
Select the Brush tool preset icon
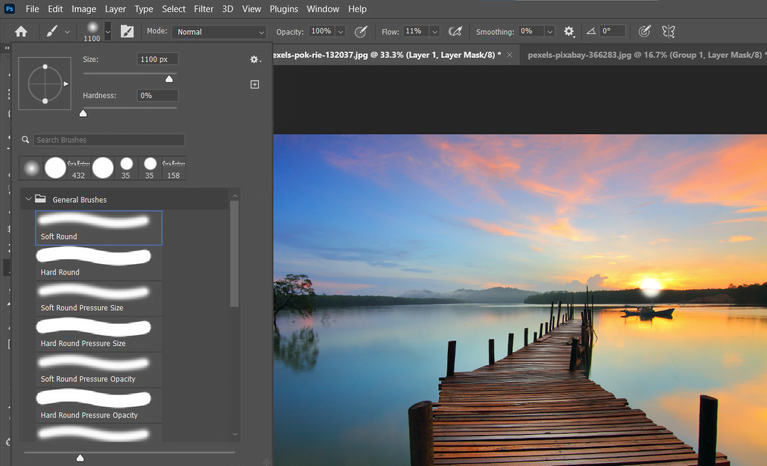[x=52, y=32]
